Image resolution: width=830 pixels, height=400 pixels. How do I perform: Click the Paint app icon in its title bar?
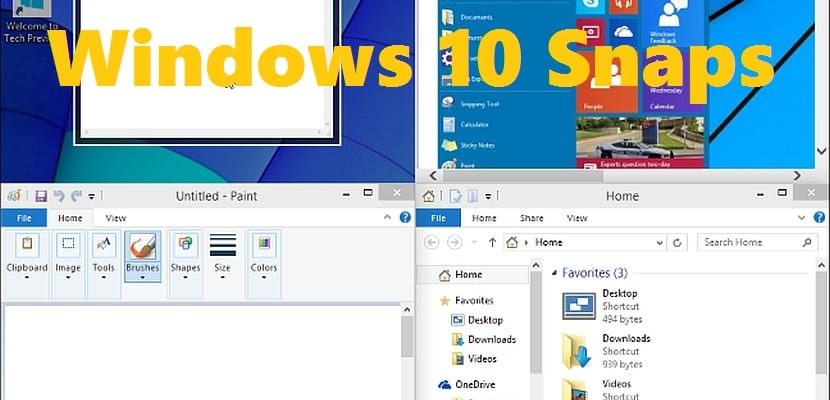[14, 196]
